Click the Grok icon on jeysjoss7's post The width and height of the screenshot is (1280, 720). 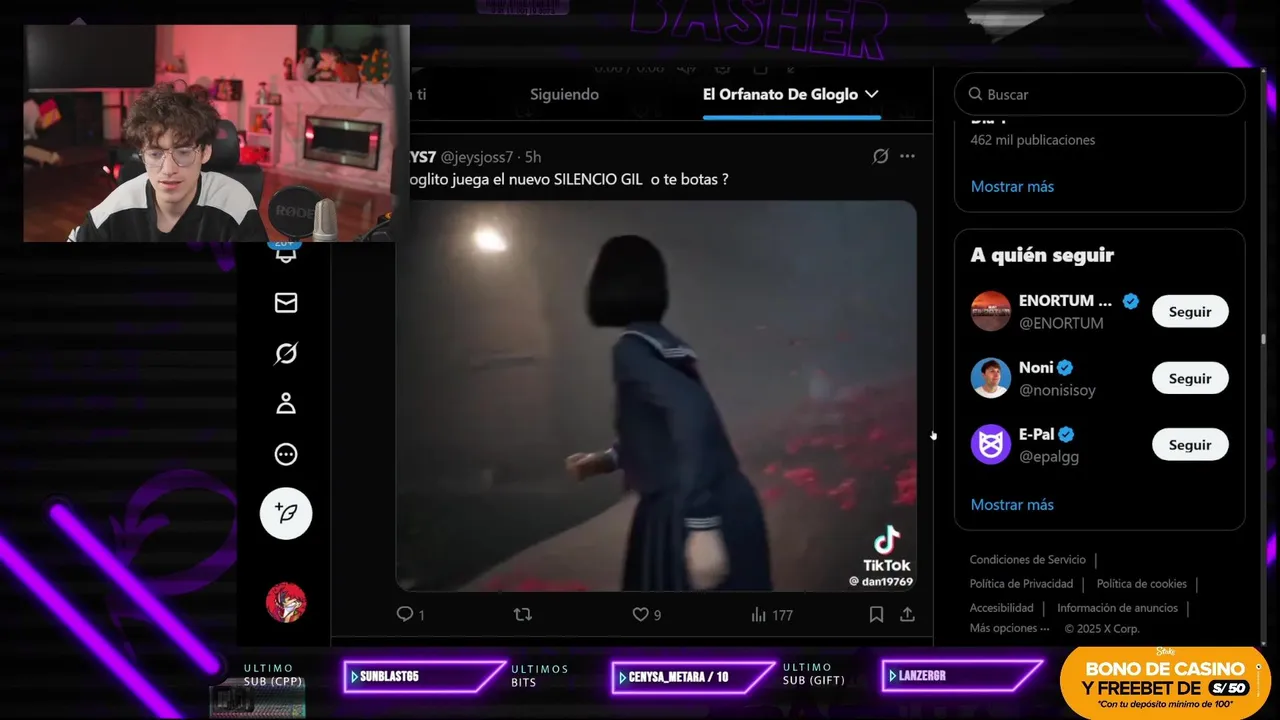pos(880,156)
